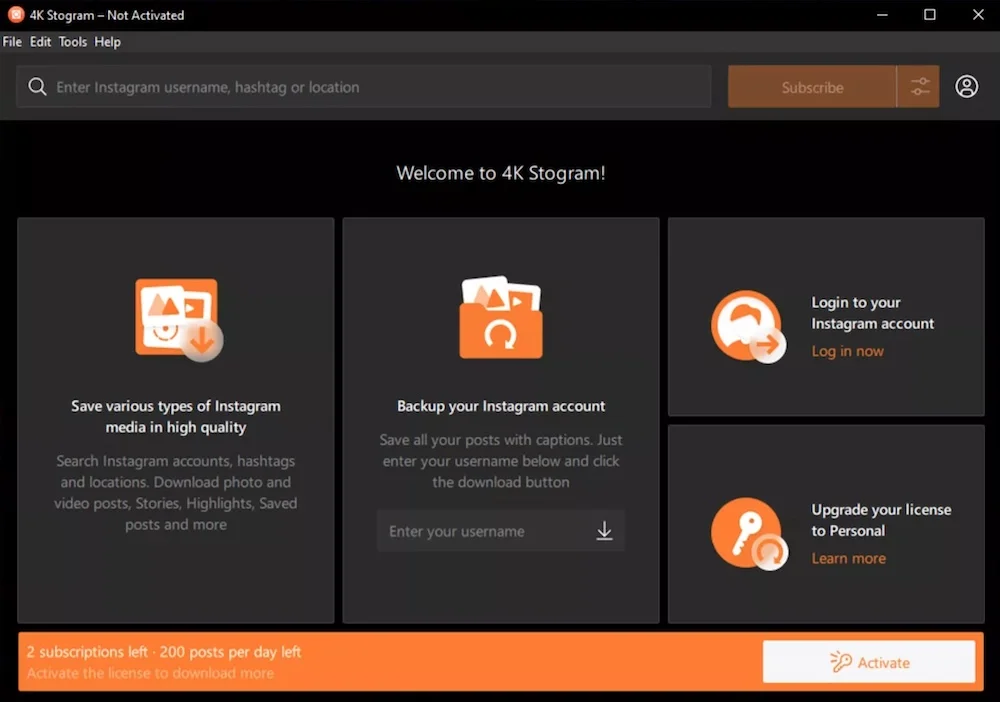The image size is (1000, 702).
Task: Click the license key upgrade icon
Action: click(749, 534)
